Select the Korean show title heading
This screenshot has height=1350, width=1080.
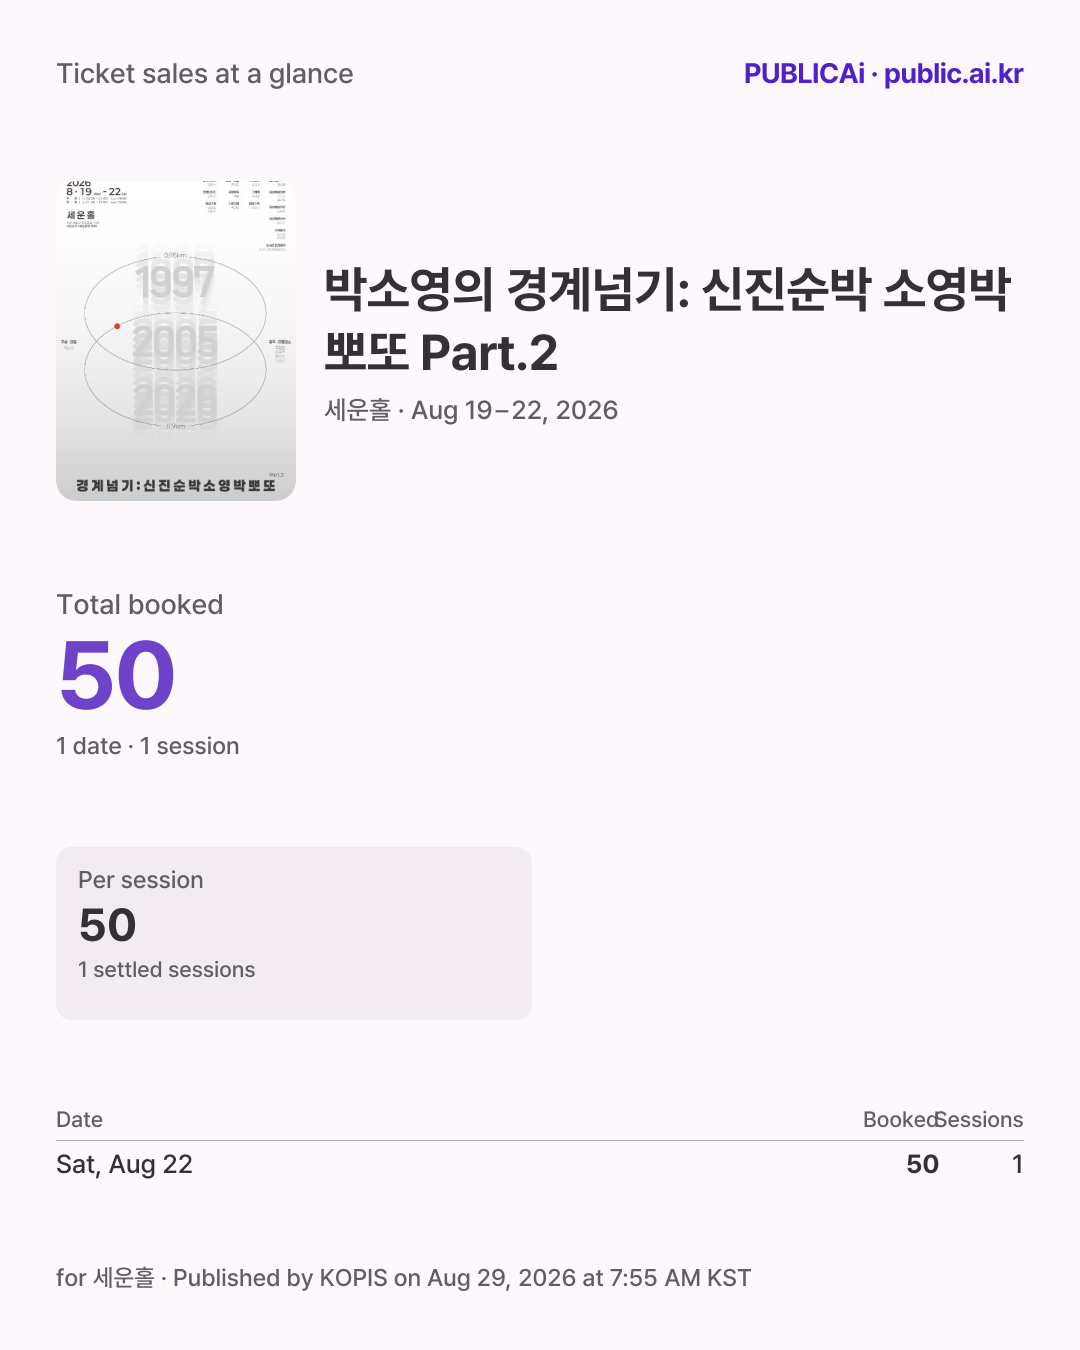[668, 321]
